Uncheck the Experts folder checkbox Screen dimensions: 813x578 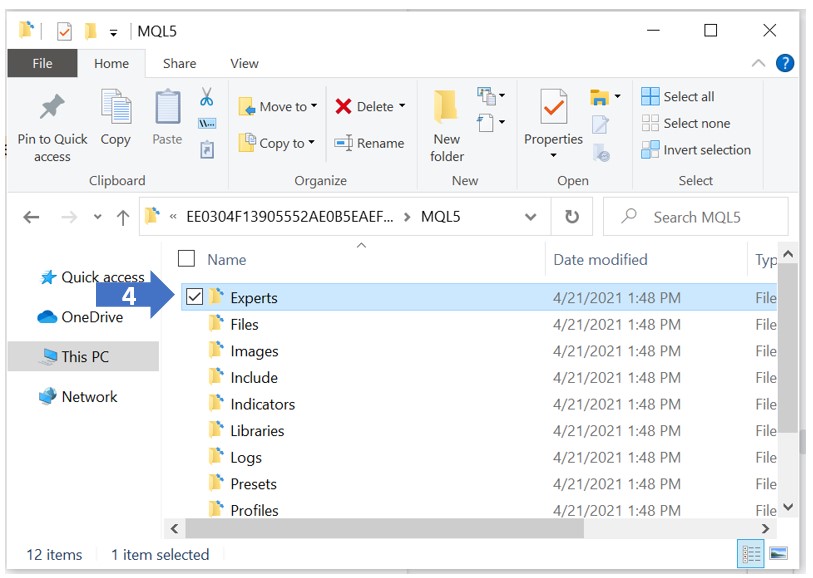click(195, 297)
